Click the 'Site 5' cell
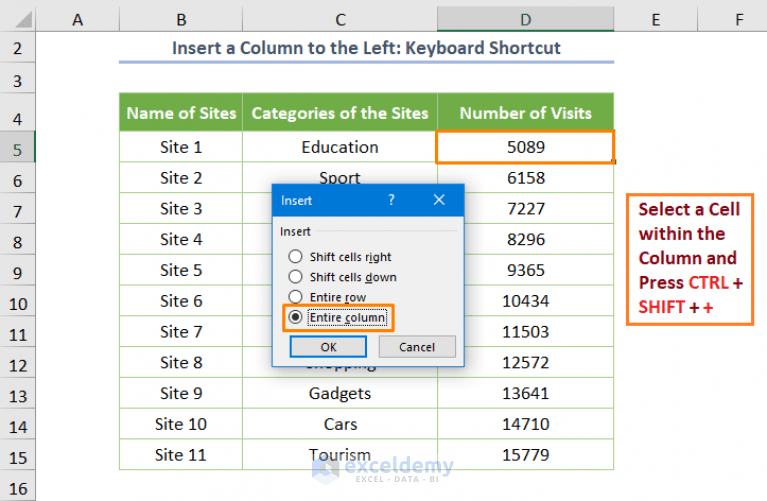Image resolution: width=767 pixels, height=501 pixels. (181, 270)
